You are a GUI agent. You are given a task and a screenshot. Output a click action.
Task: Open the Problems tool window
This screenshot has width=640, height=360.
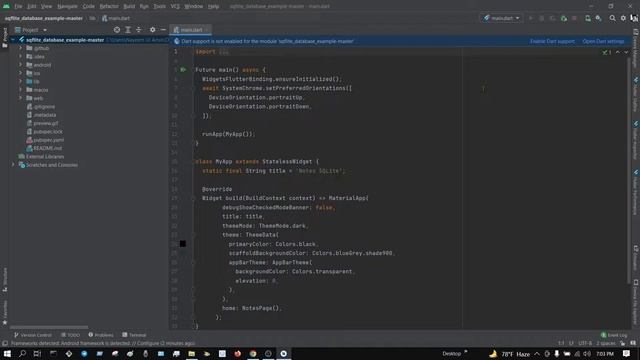point(101,335)
